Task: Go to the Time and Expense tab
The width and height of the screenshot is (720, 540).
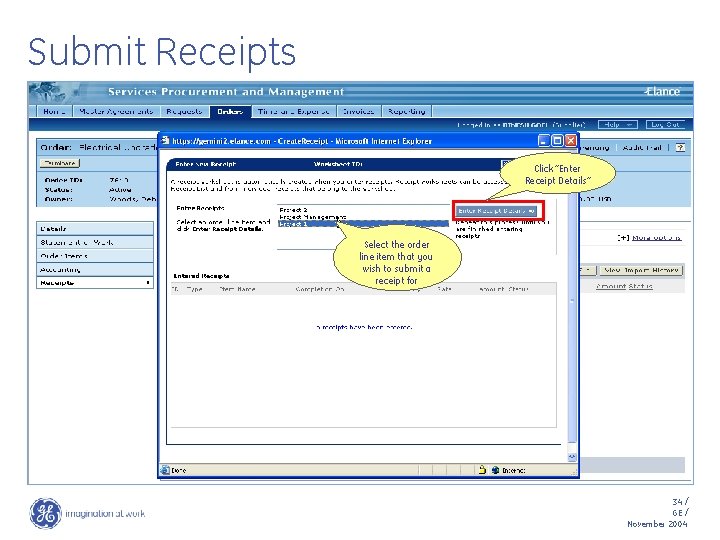Action: pos(293,112)
